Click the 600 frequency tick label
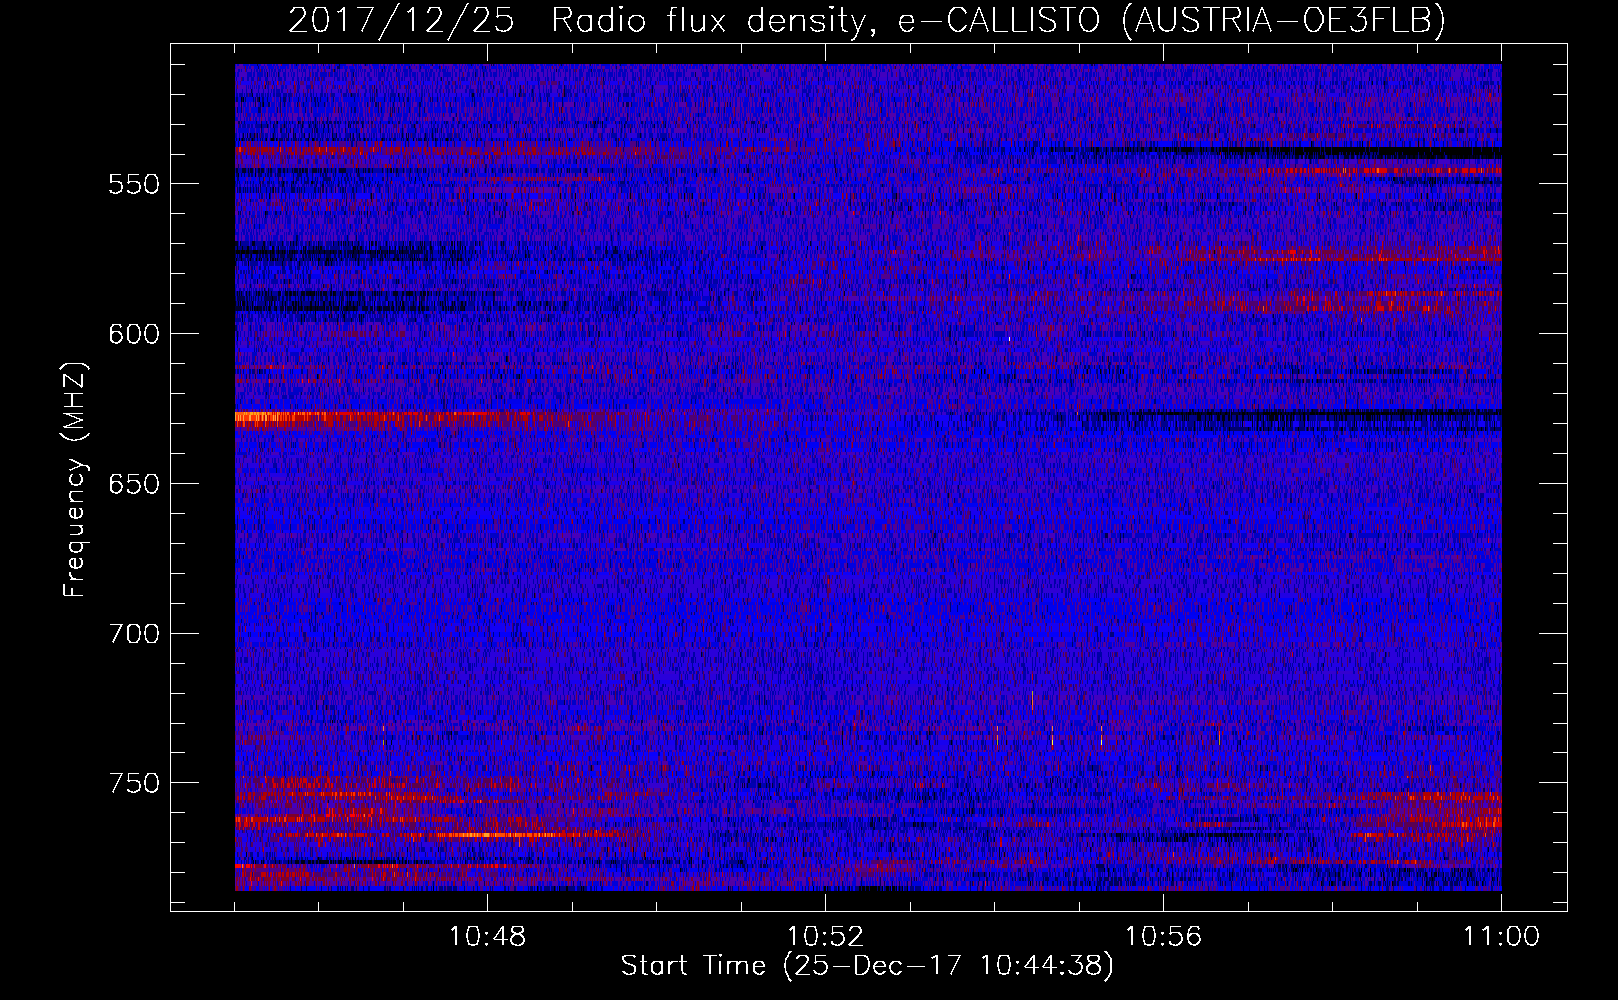Screen dimensions: 1618x1000 (x=134, y=335)
